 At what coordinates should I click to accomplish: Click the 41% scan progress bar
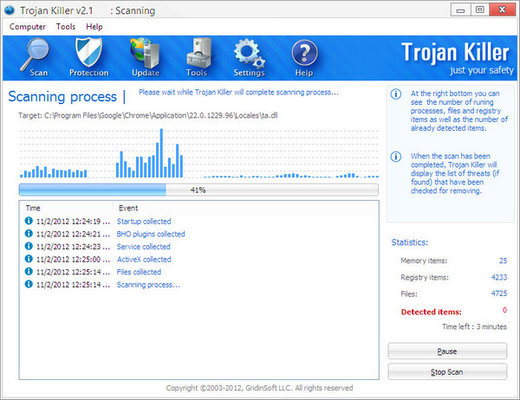199,190
